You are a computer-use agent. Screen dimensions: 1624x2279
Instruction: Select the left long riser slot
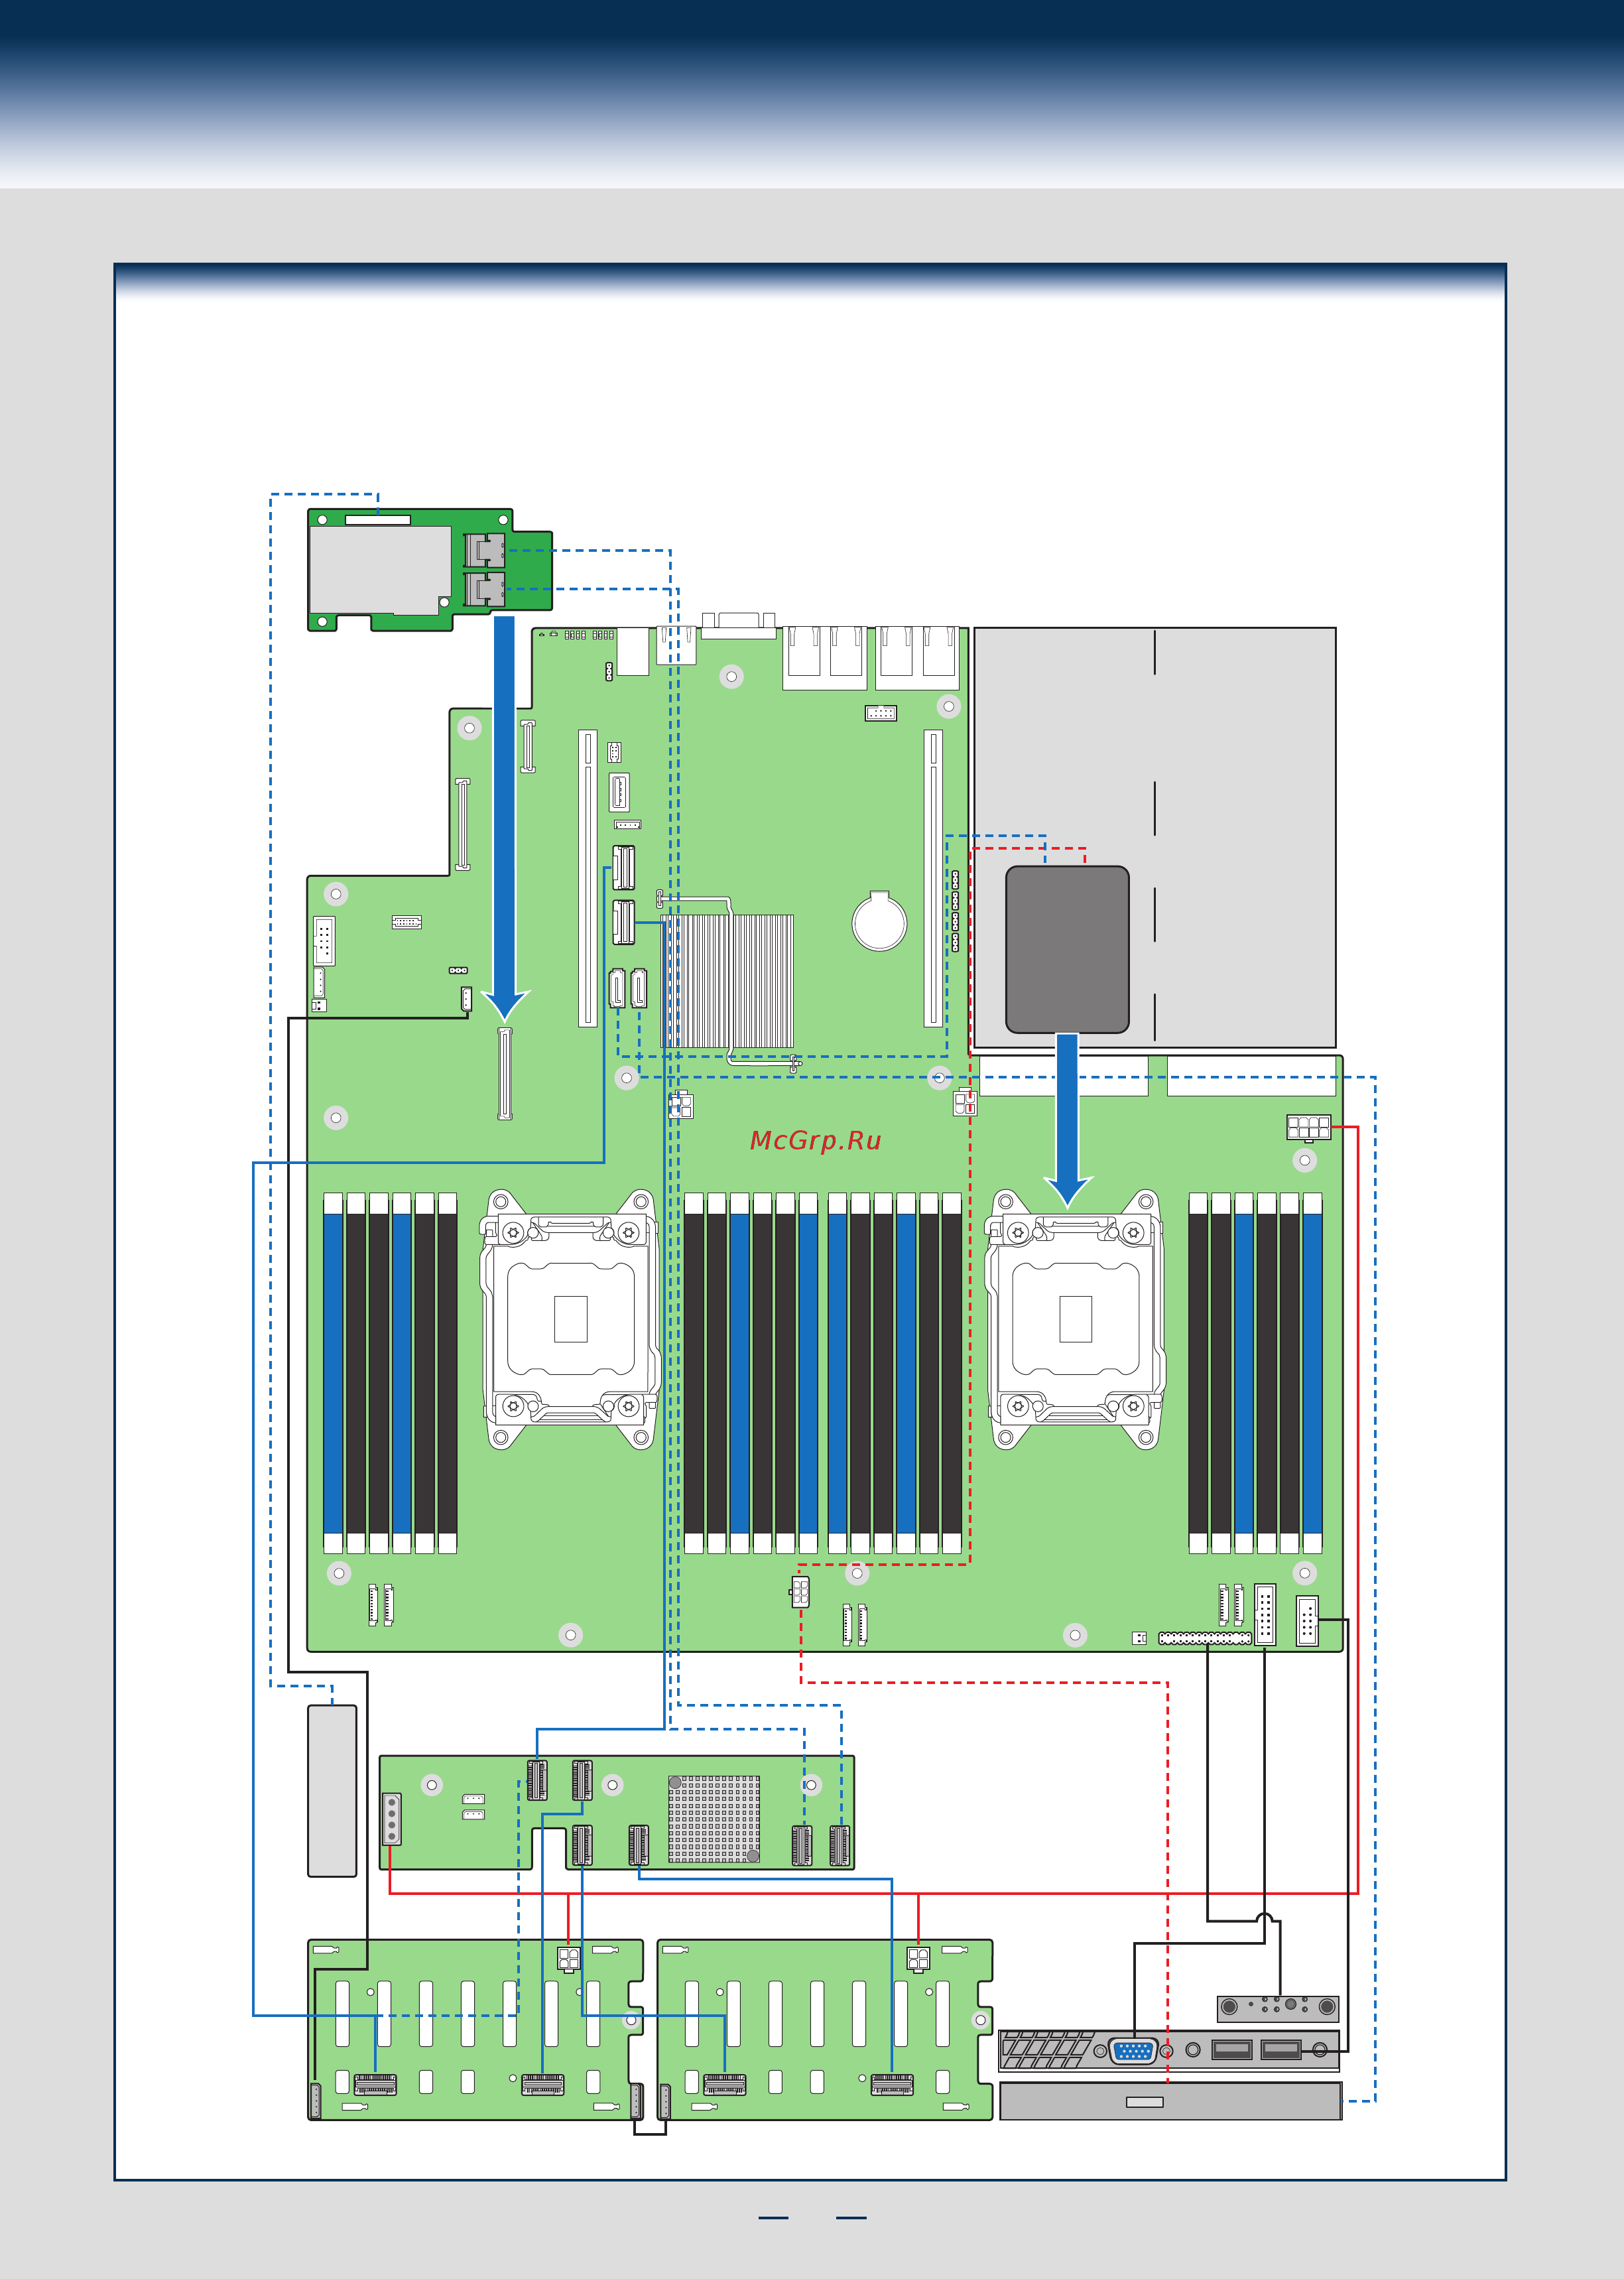[588, 878]
